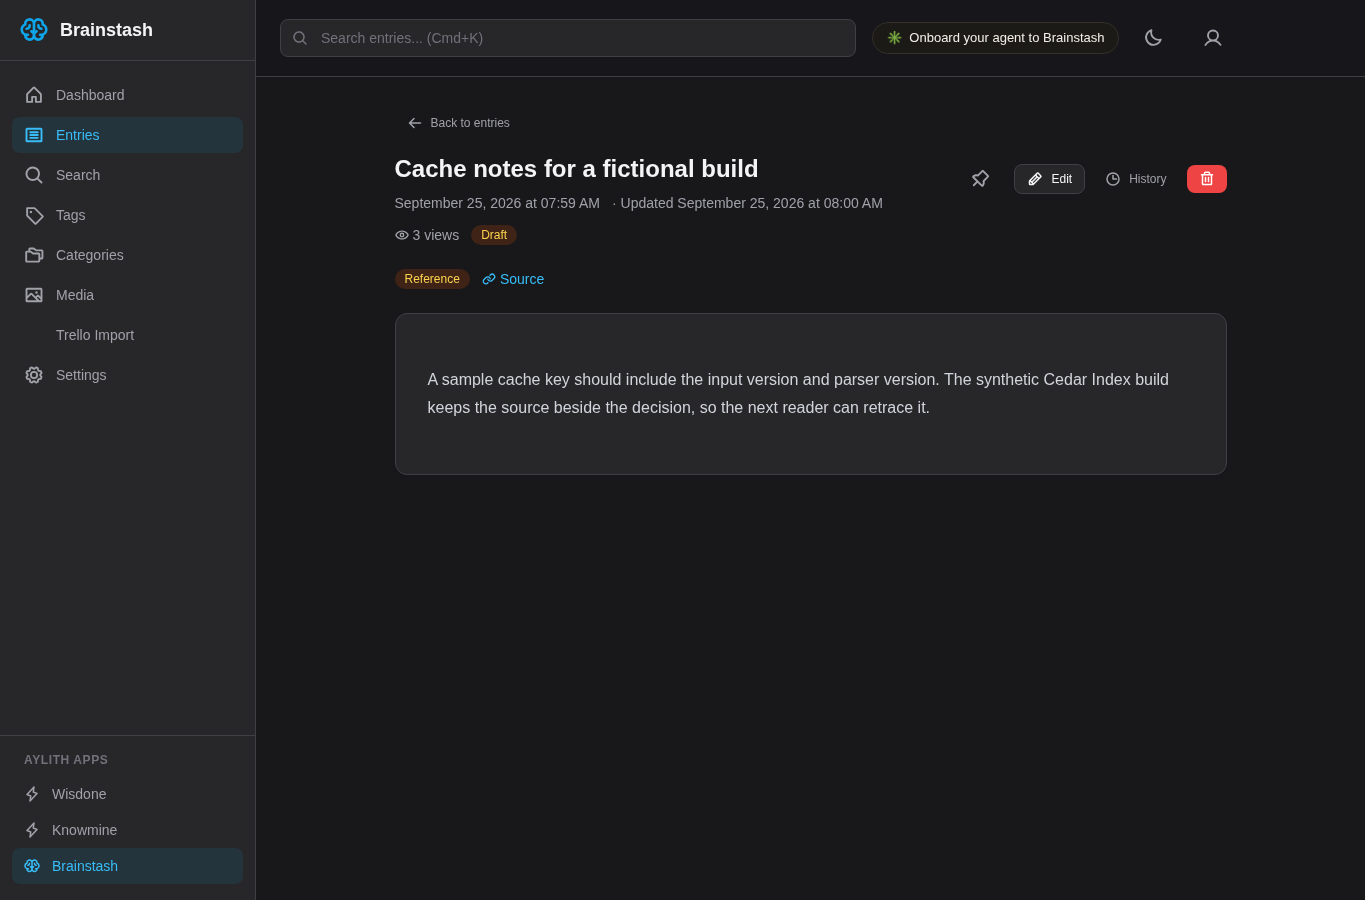Go back to entries

458,123
